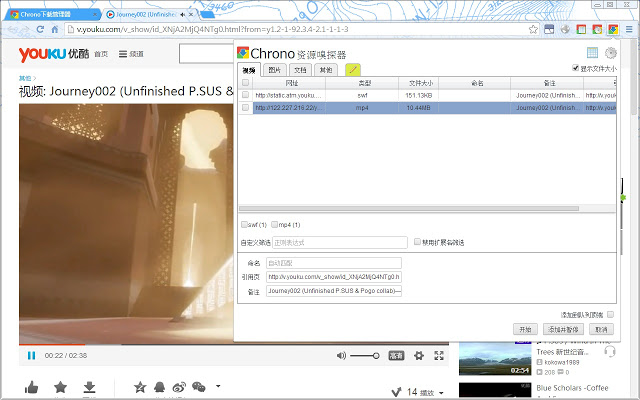
Task: Open the Chrono Sniffer extension icon in toolbar
Action: coord(613,29)
